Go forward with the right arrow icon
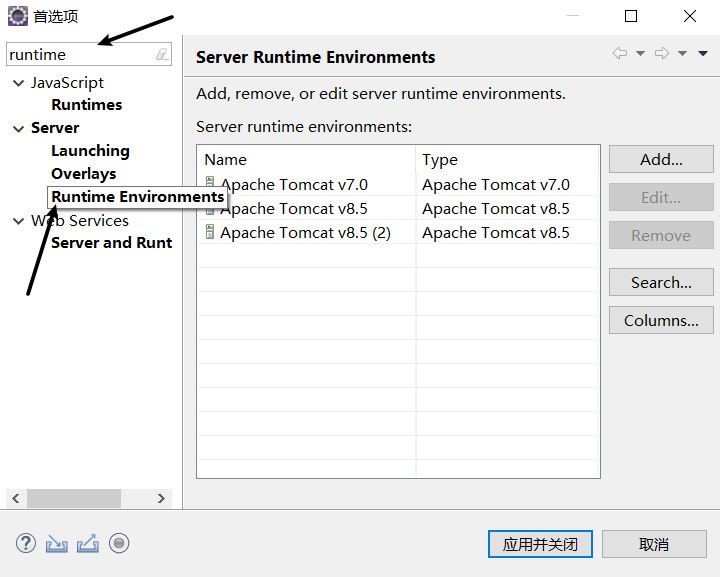The width and height of the screenshot is (720, 577). tap(662, 53)
